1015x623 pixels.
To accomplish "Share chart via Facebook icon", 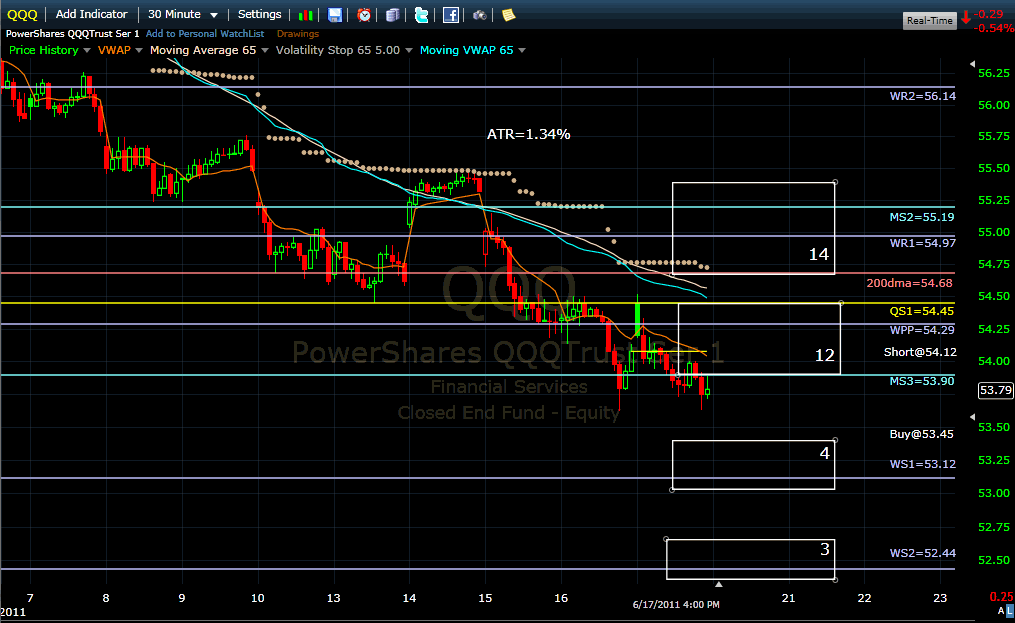I will coord(451,14).
